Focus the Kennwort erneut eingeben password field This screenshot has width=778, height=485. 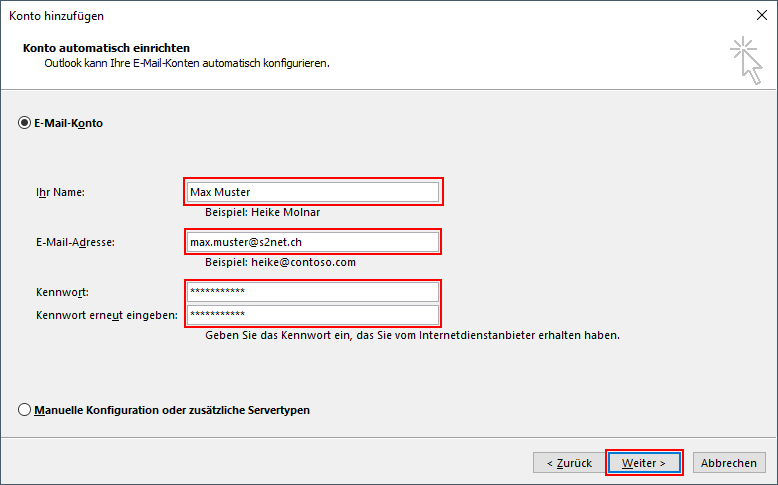click(x=313, y=315)
